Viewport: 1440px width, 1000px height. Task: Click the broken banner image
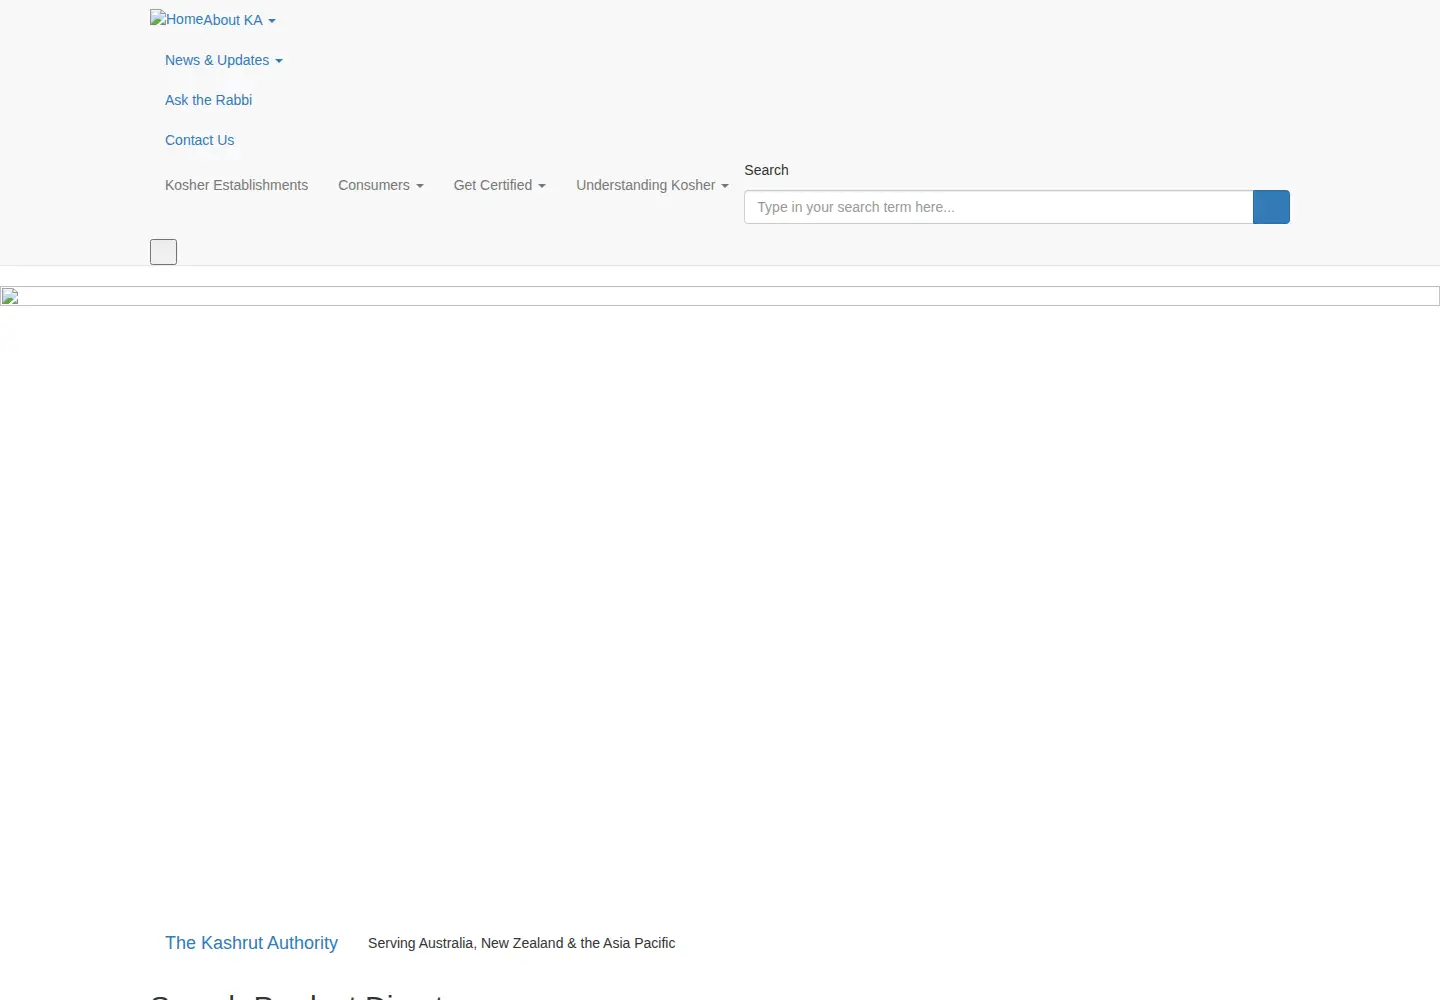720,296
